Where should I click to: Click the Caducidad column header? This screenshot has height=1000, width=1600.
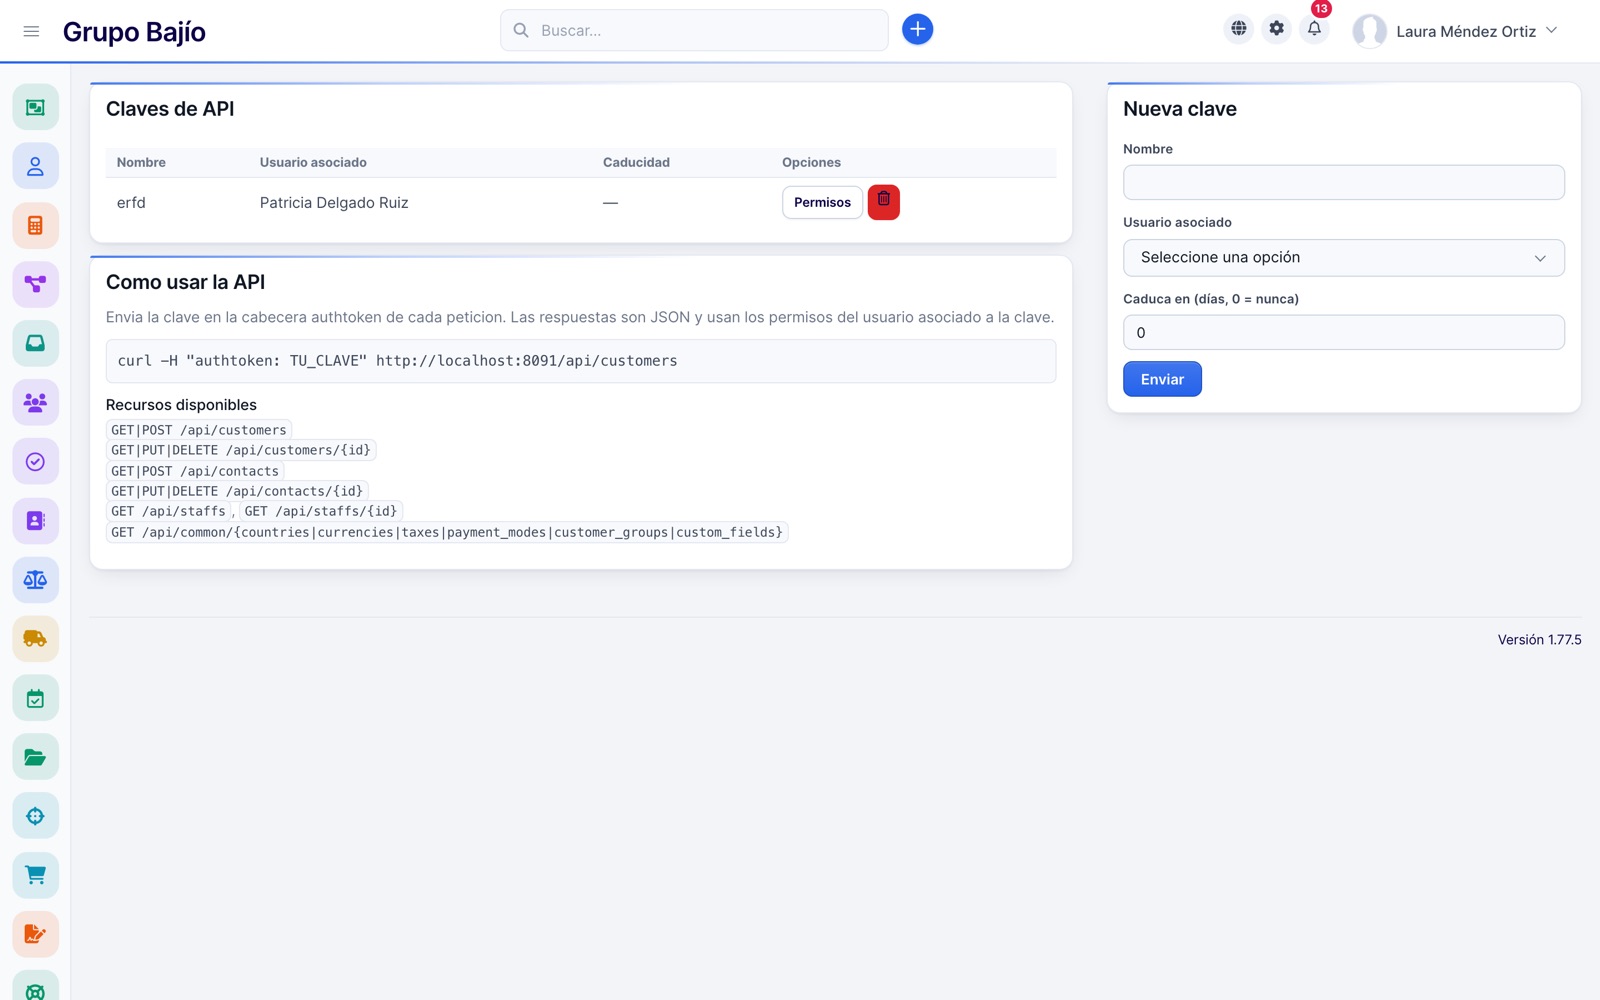636,162
